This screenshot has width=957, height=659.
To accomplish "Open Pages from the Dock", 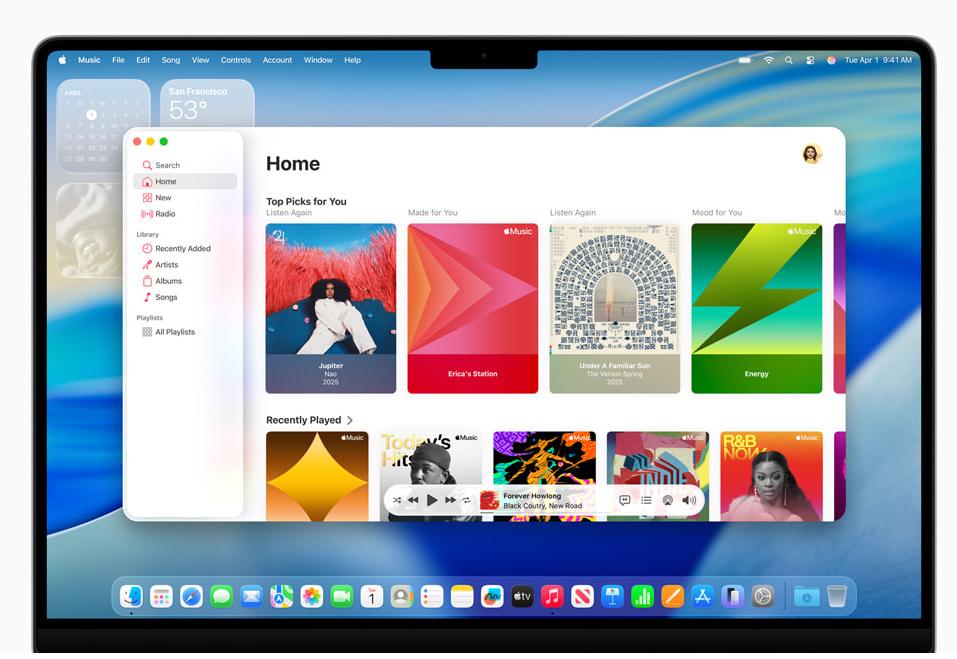I will [x=673, y=596].
